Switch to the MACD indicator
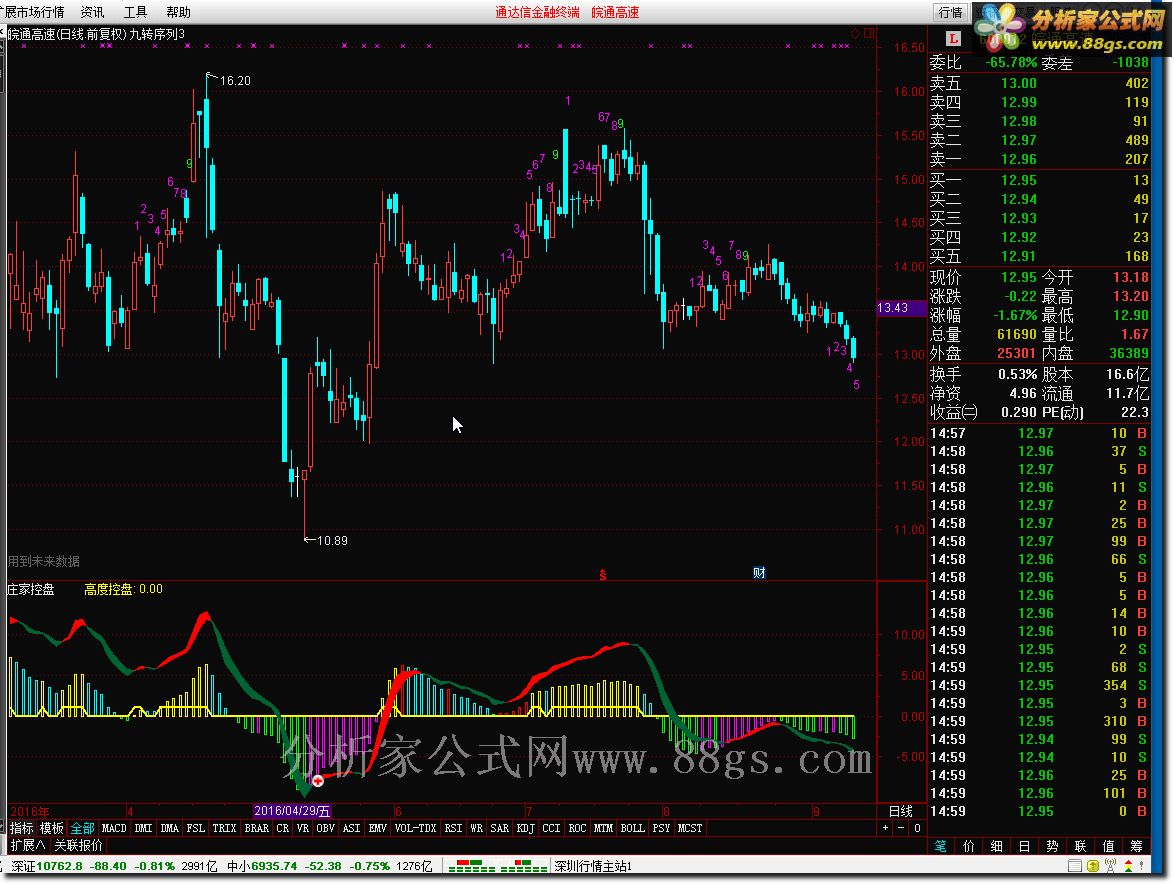This screenshot has width=1174, height=884. [114, 828]
